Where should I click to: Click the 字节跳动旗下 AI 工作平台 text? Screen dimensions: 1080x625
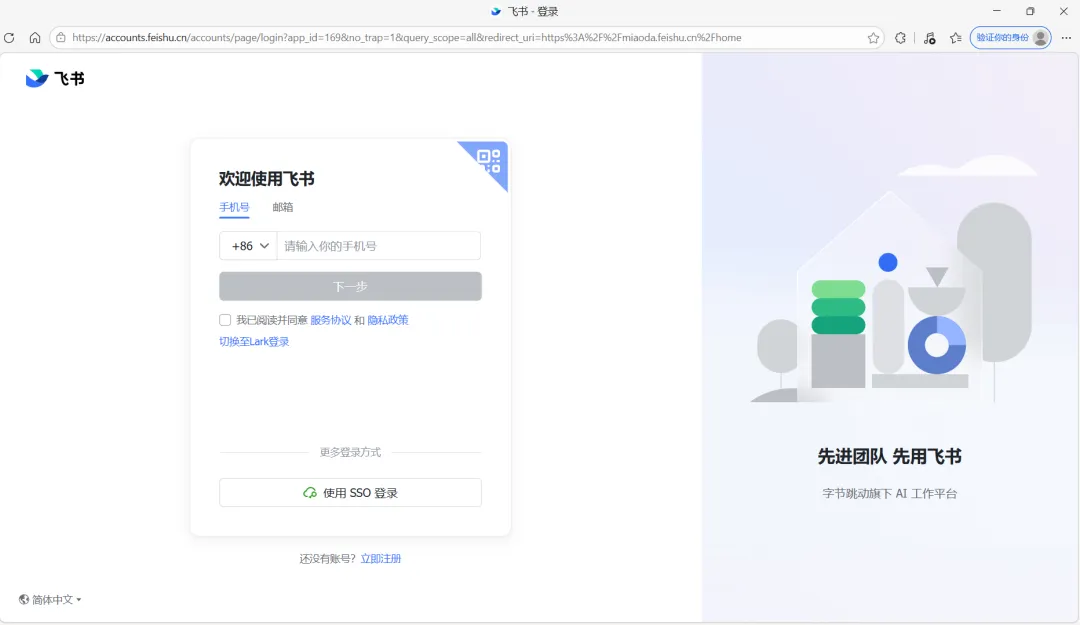coord(889,494)
